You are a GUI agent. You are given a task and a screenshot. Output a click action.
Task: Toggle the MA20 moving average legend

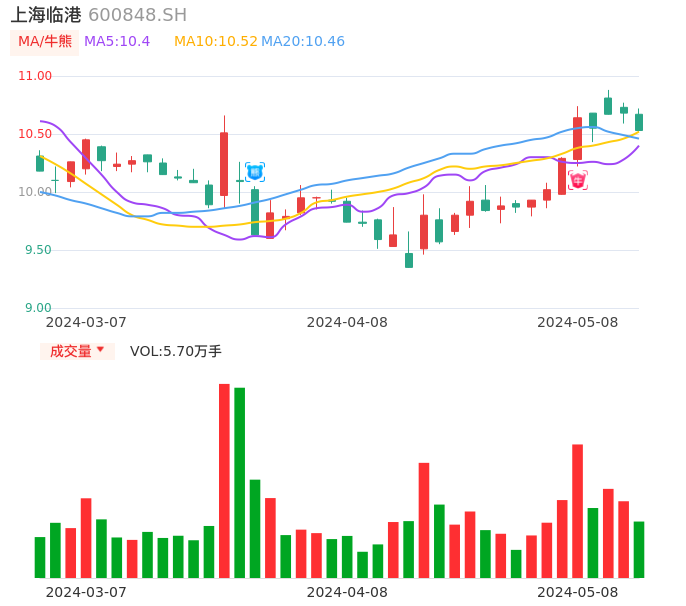[x=303, y=41]
